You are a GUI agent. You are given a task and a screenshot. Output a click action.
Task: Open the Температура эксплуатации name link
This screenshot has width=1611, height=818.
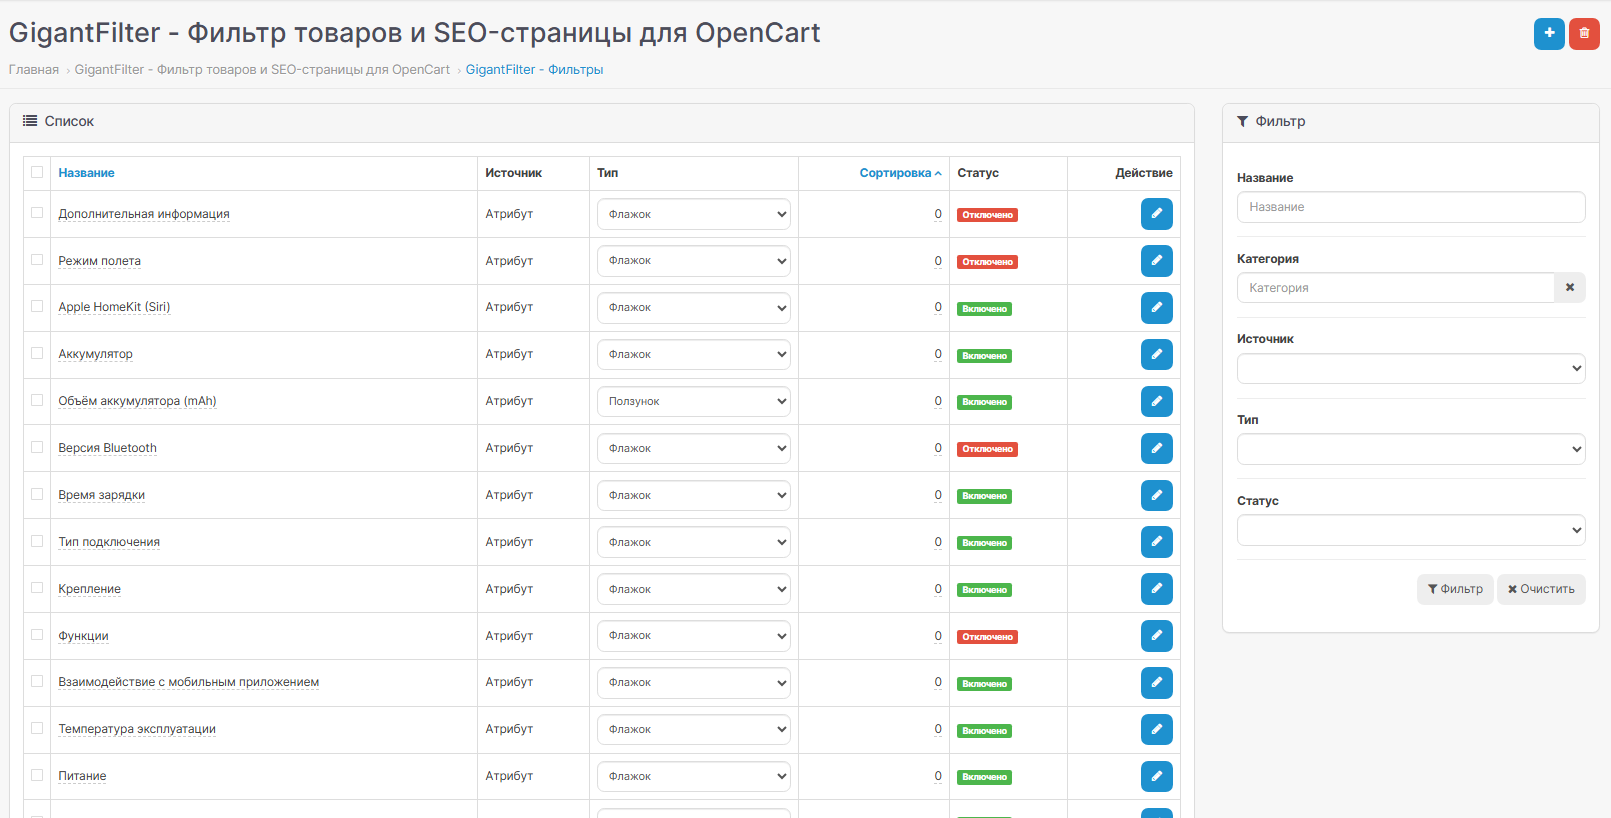(137, 729)
